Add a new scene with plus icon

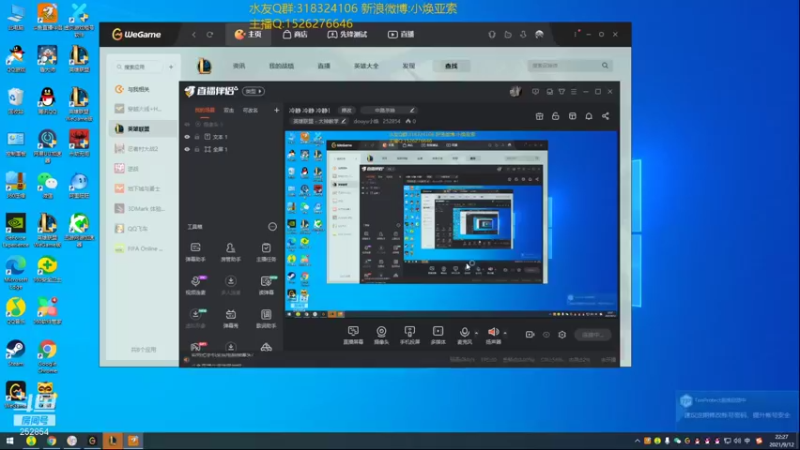[x=277, y=110]
